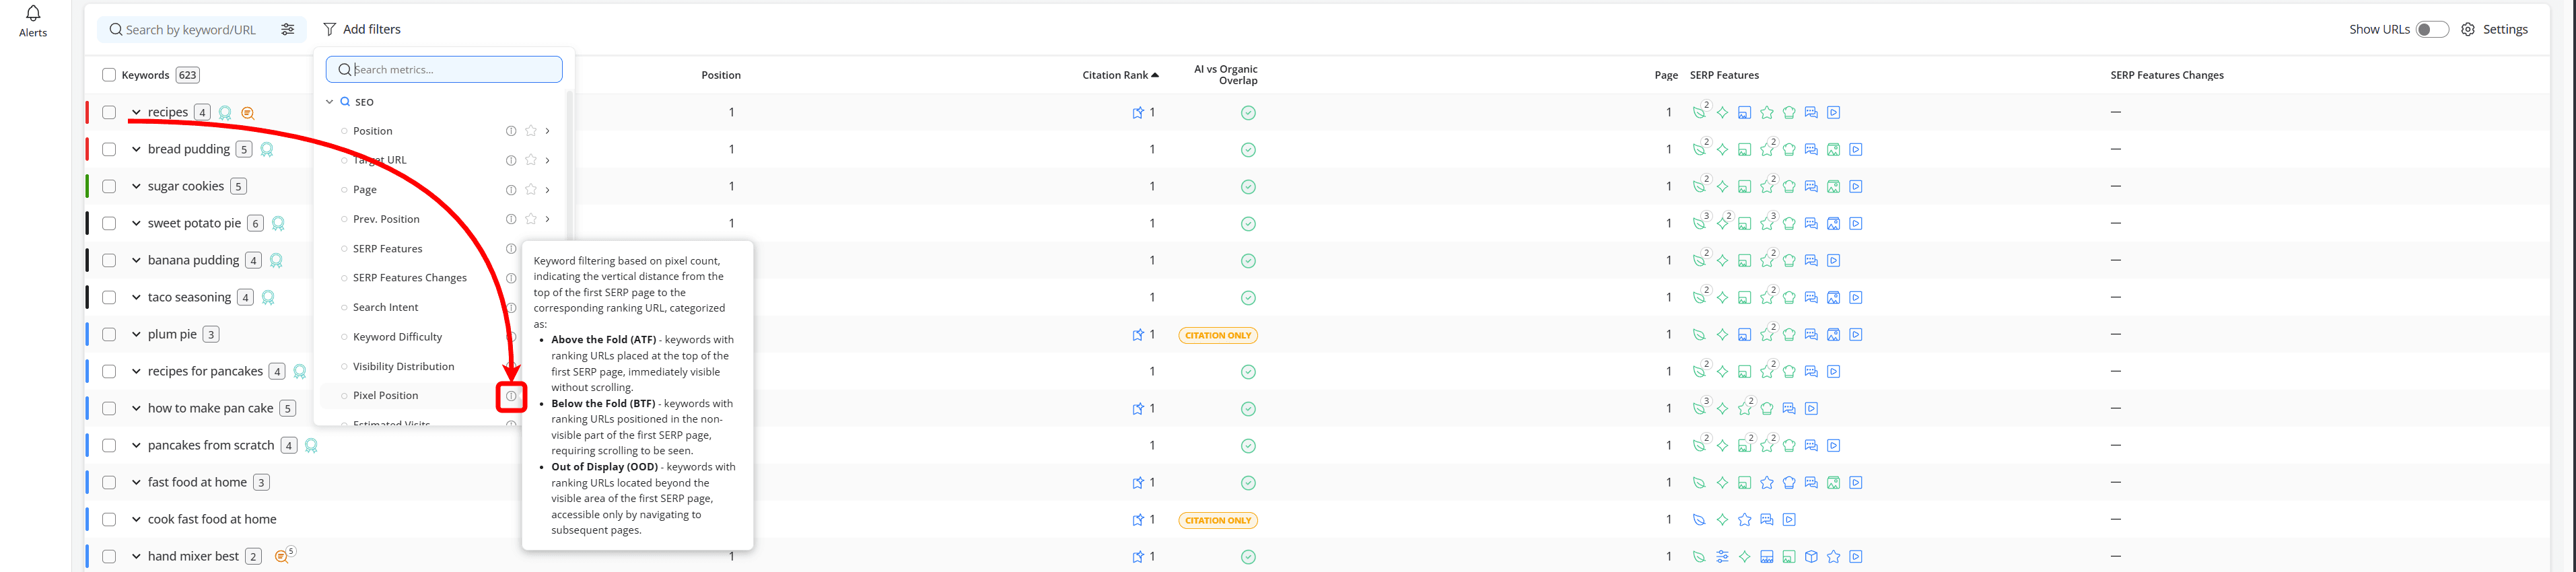Viewport: 2576px width, 572px height.
Task: Open Settings gear icon
Action: [2468, 30]
